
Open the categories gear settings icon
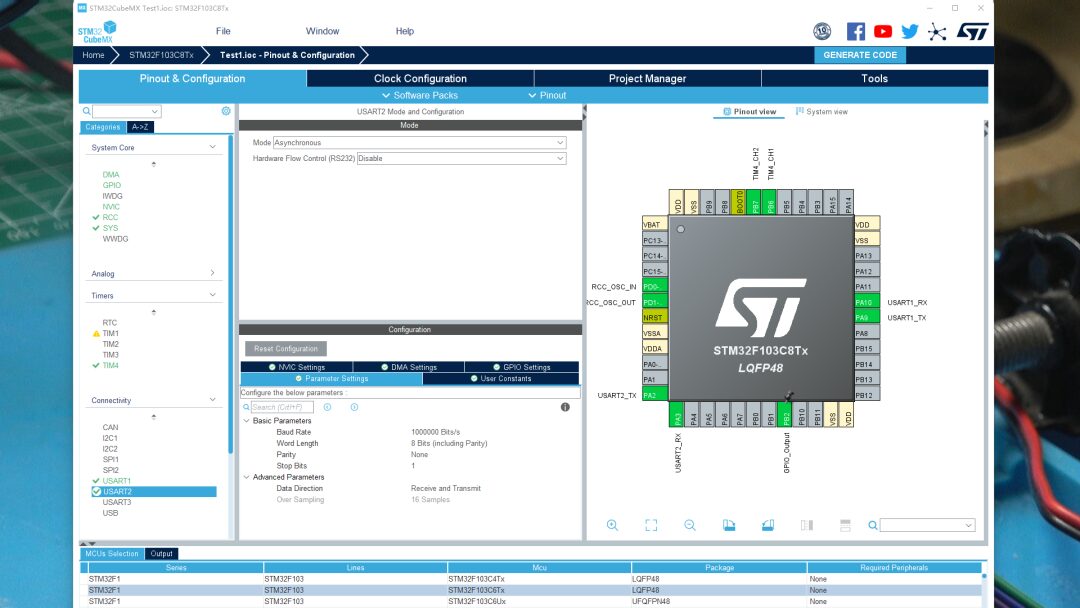pyautogui.click(x=226, y=111)
